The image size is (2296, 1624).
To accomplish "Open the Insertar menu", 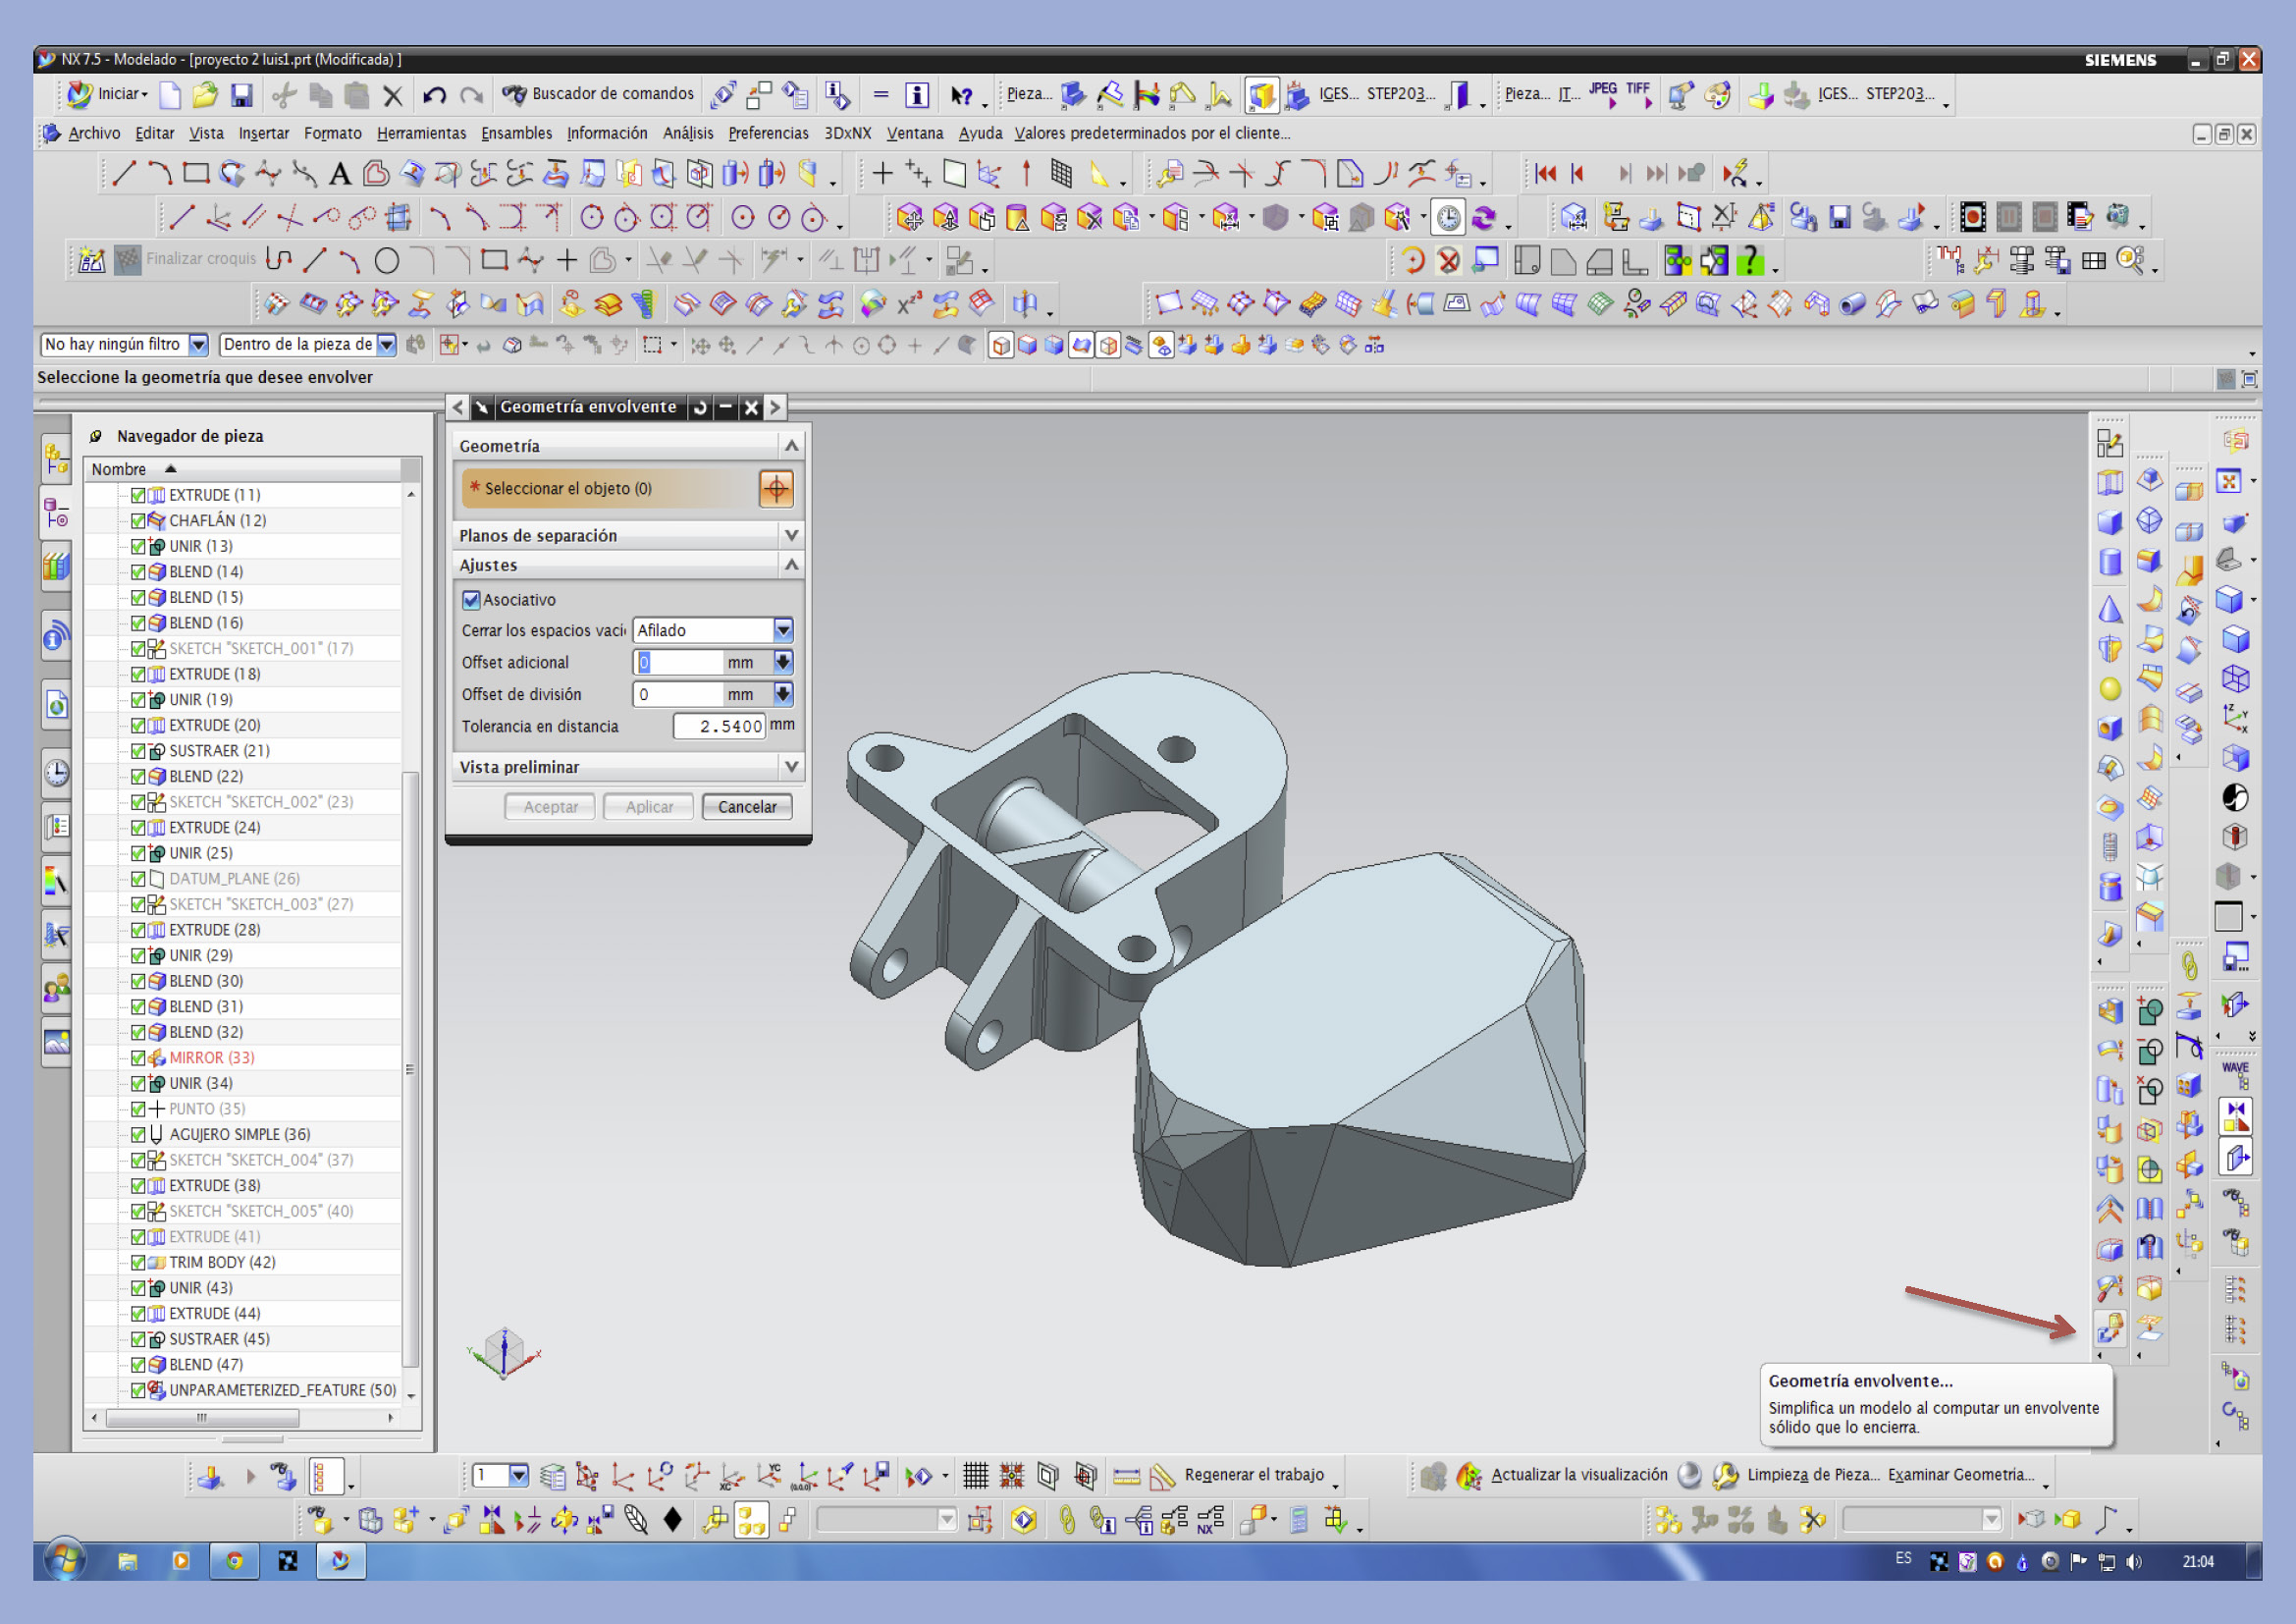I will [264, 134].
